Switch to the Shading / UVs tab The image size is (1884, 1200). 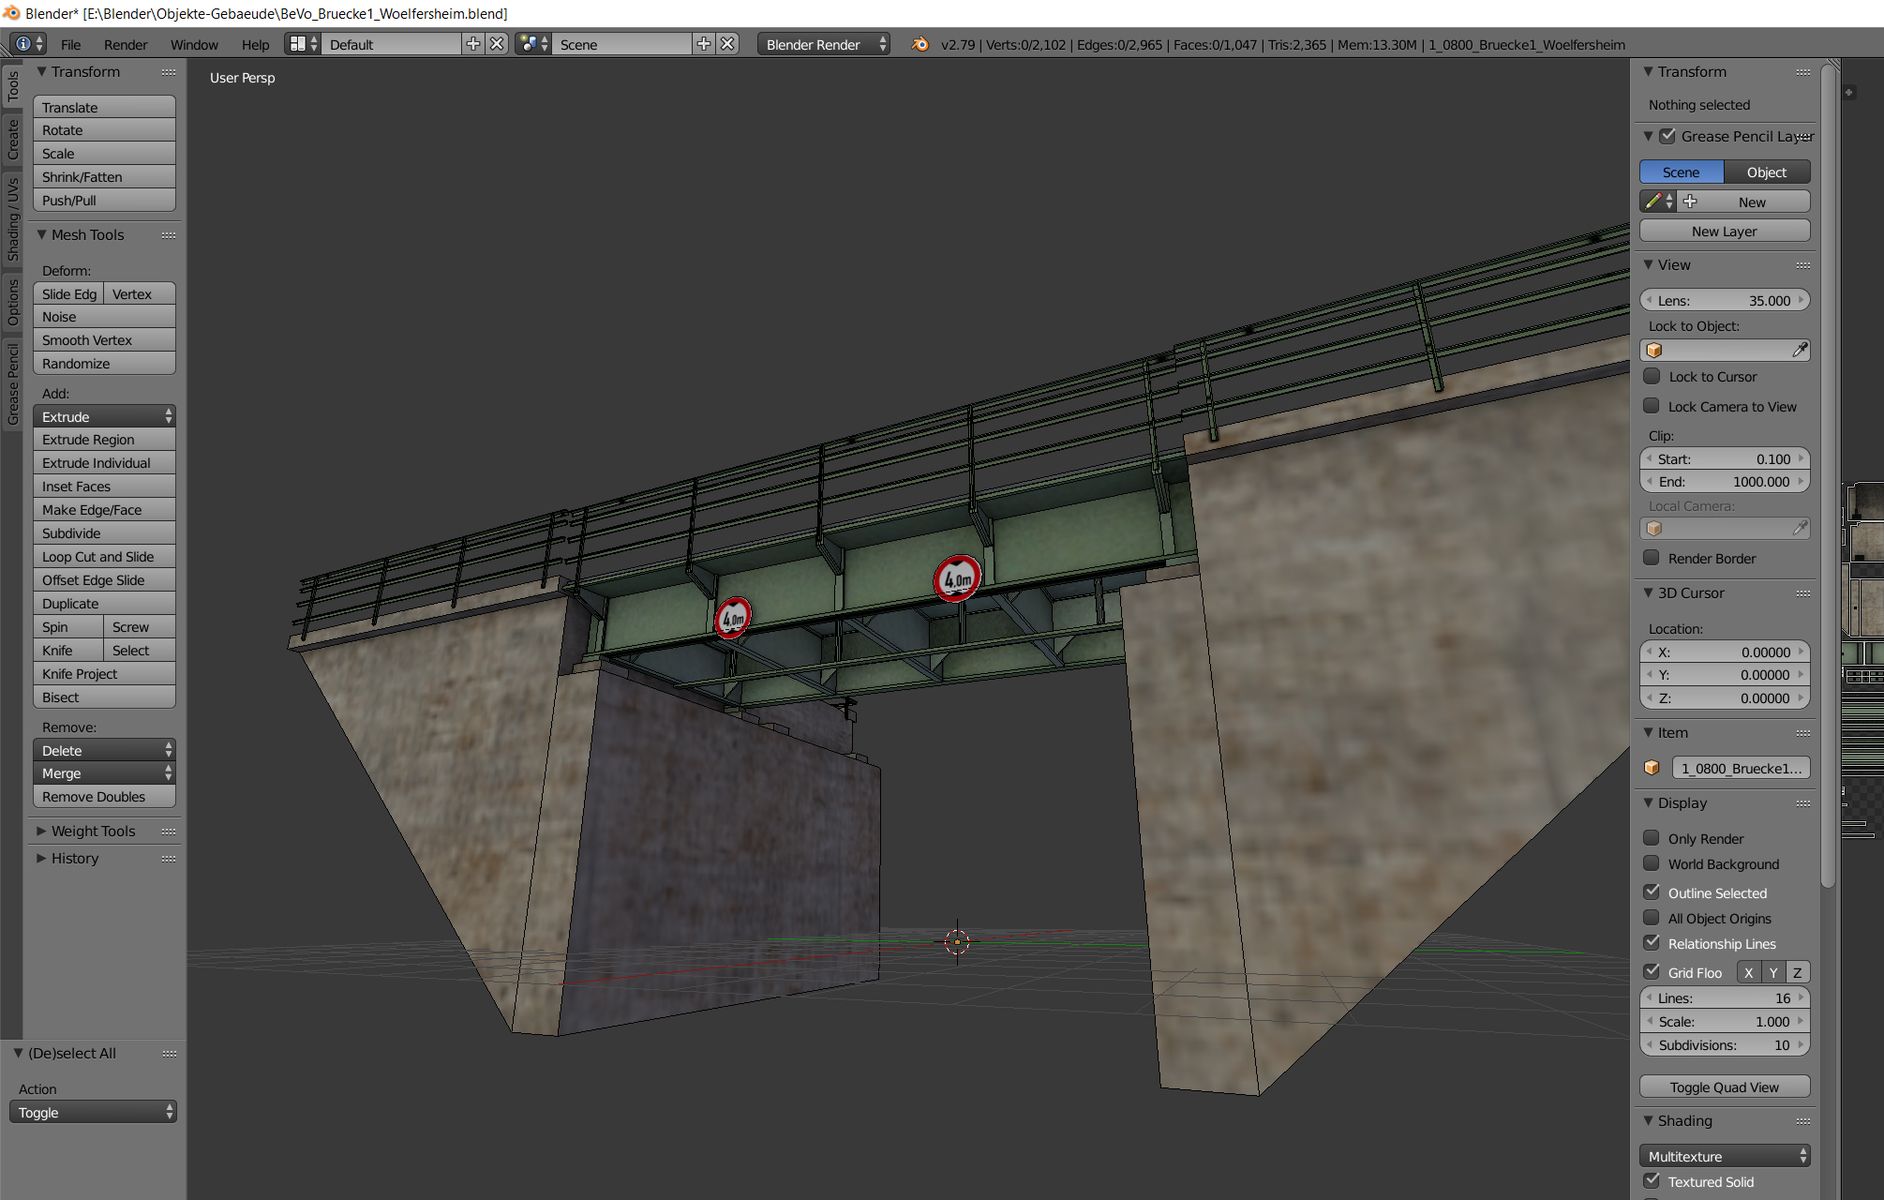click(x=12, y=220)
